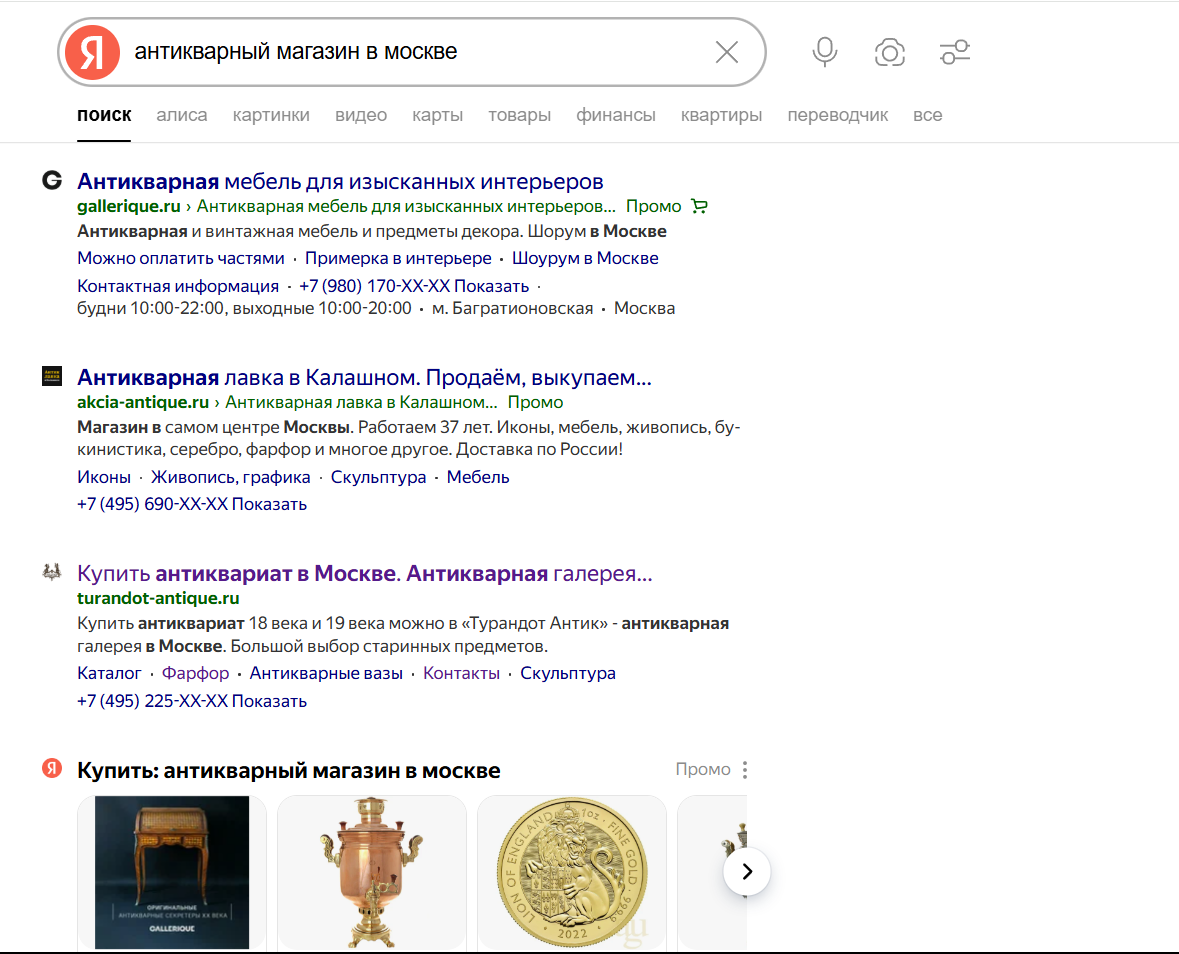
Task: Click the Промо label of the shopping block
Action: pos(703,769)
